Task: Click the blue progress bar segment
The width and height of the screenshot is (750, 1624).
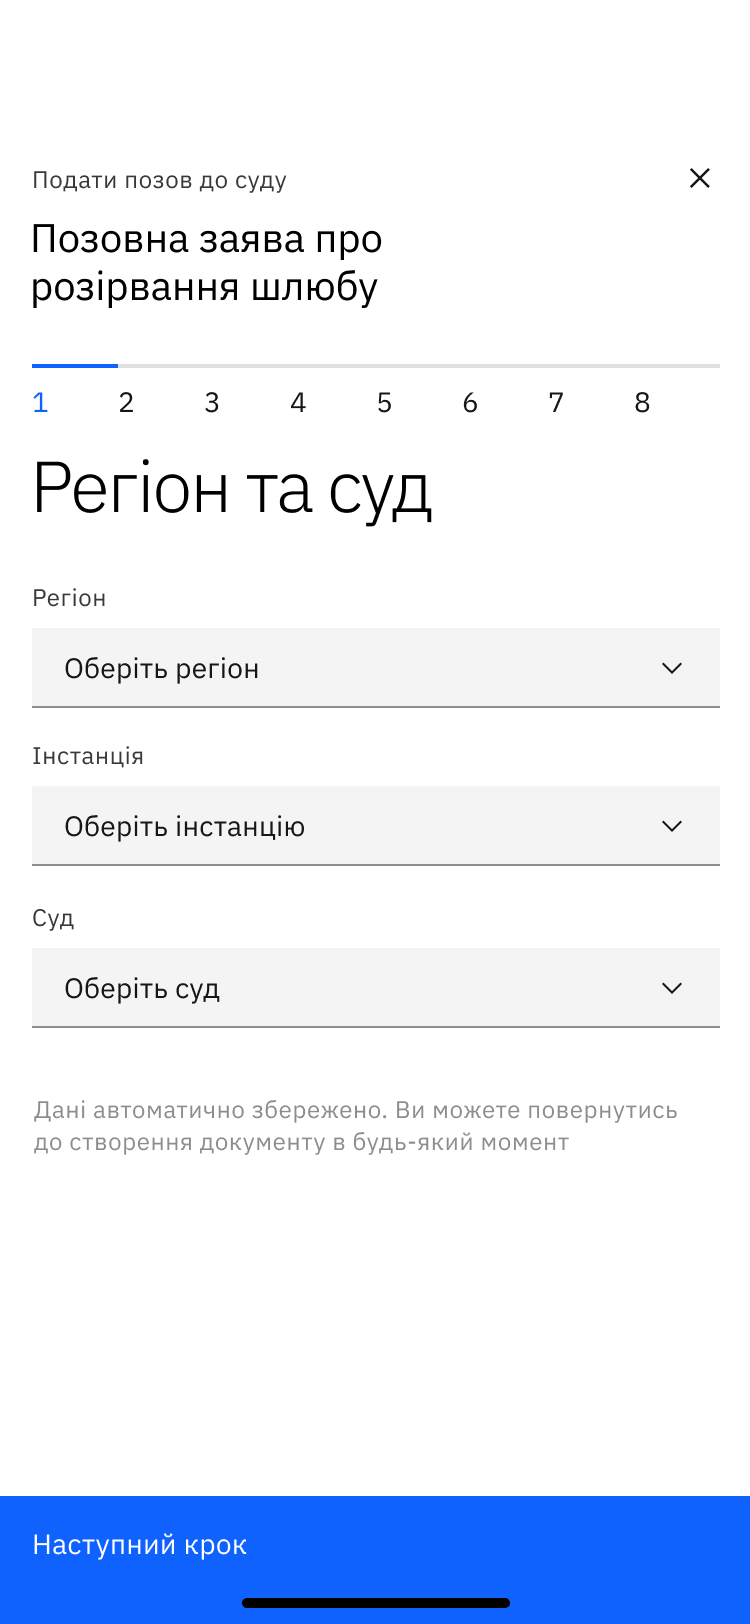Action: (x=75, y=366)
